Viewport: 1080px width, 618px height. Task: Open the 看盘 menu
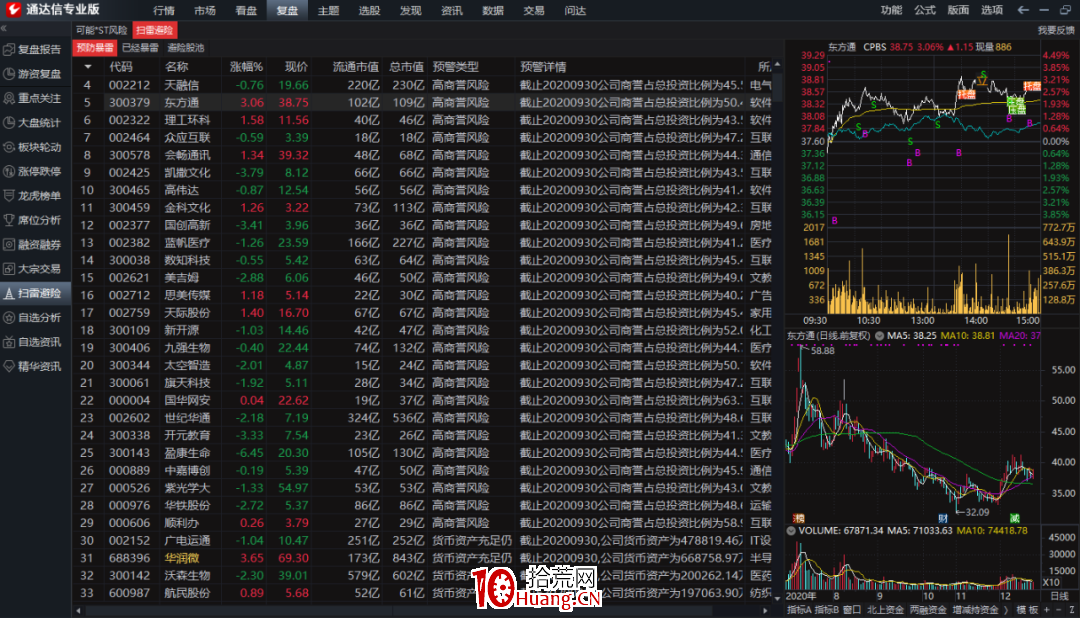246,10
